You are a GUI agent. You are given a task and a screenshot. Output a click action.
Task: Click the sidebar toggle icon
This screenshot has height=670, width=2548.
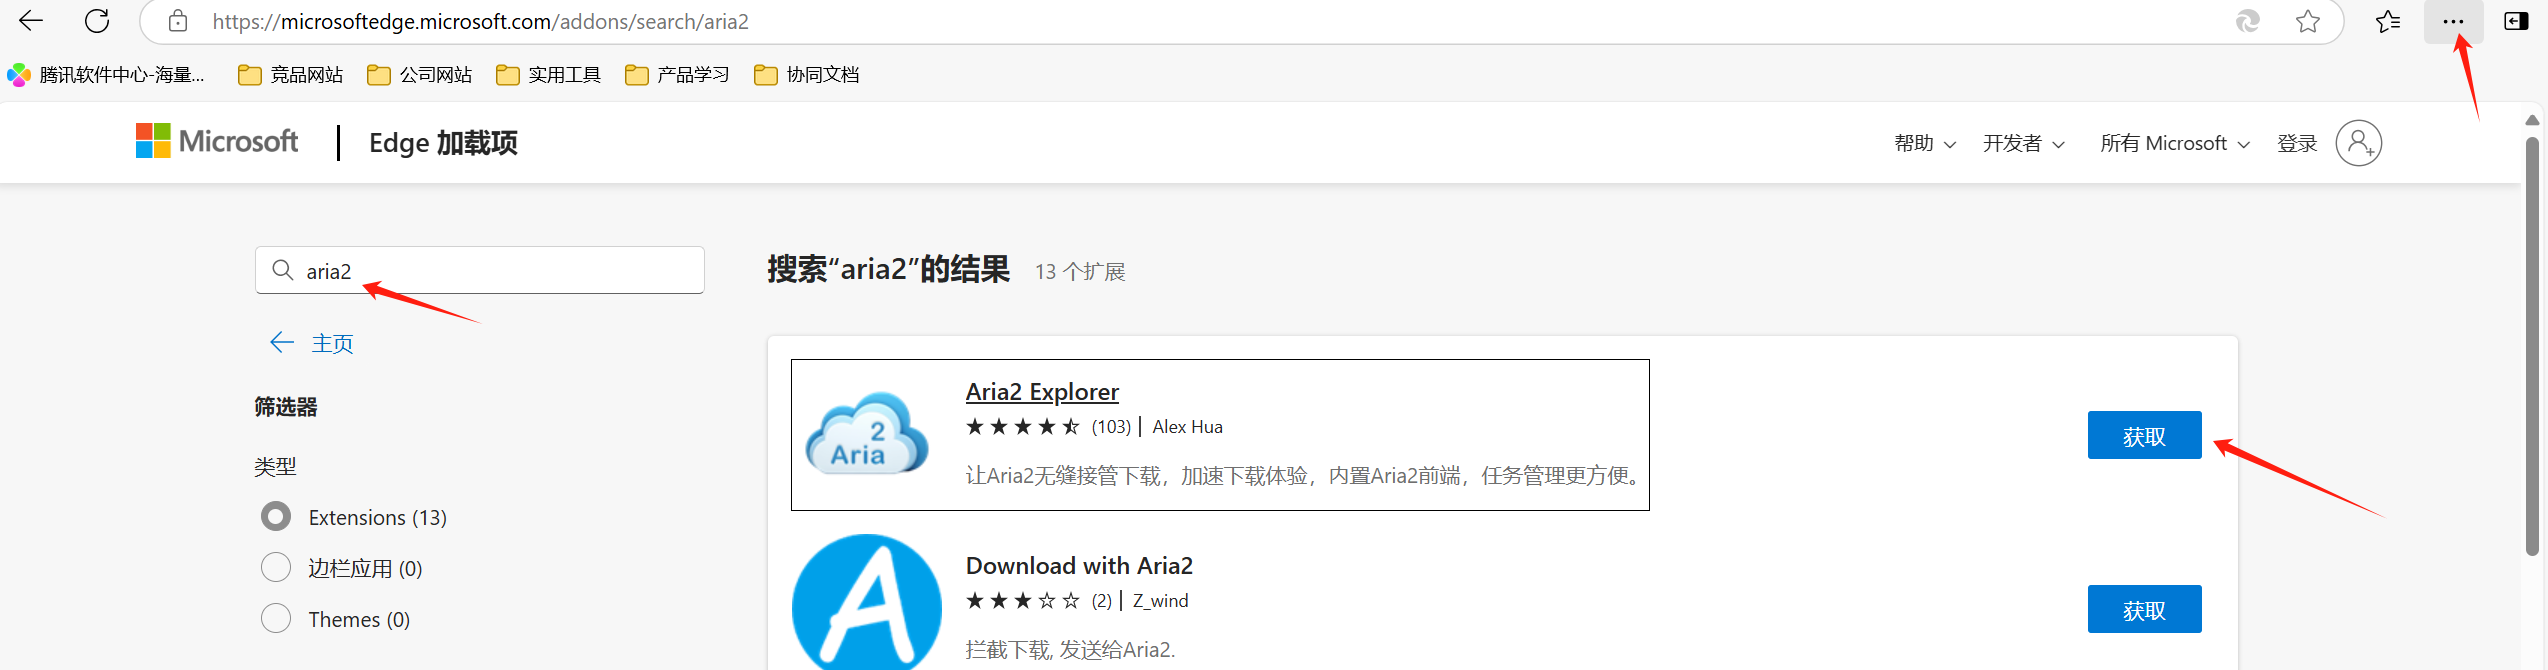point(2515,21)
